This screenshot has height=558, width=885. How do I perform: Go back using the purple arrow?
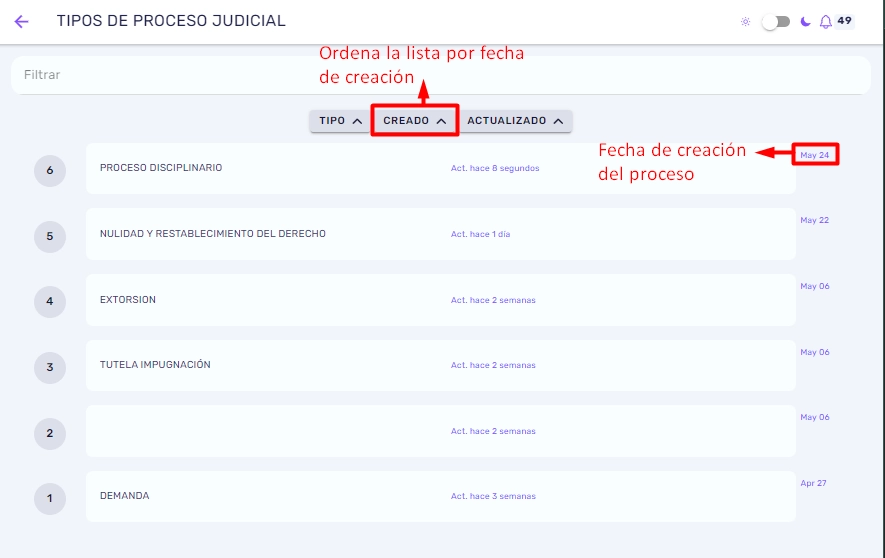click(21, 21)
